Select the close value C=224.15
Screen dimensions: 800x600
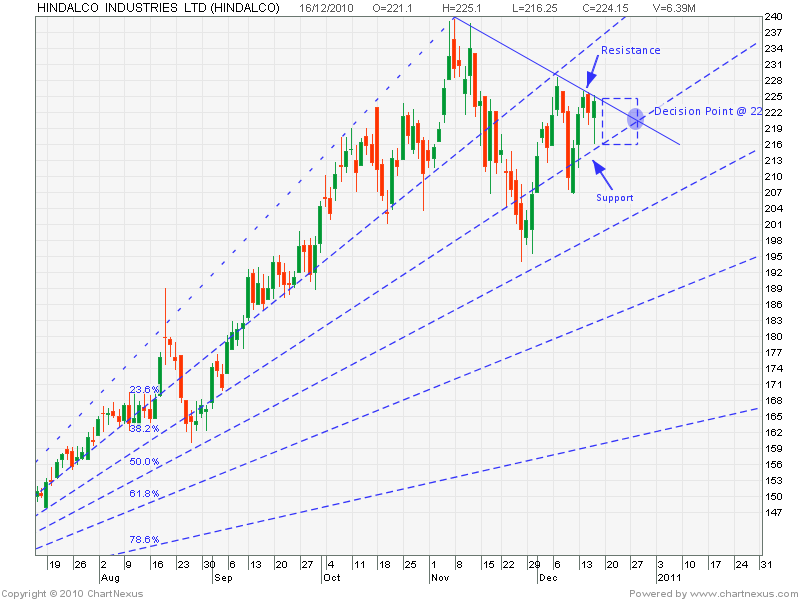click(x=605, y=8)
